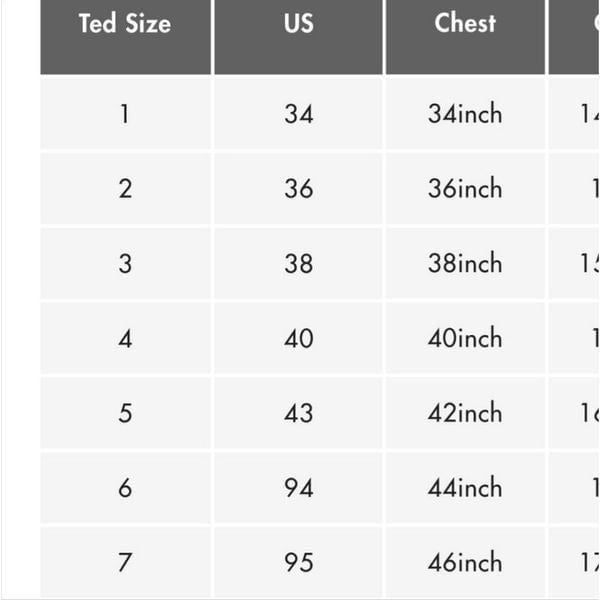Click the US size 38 cell
The image size is (600, 600).
click(298, 263)
